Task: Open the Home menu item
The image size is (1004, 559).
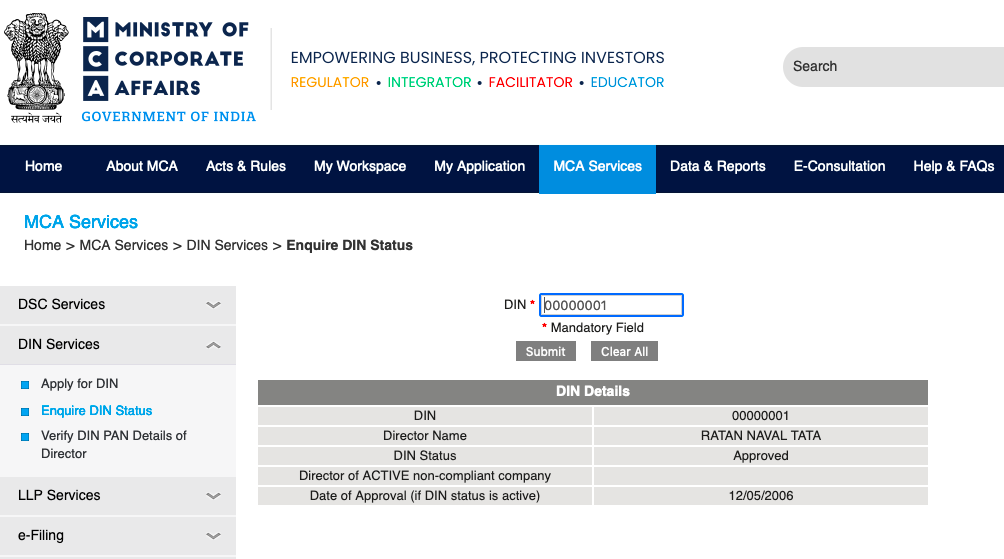Action: coord(43,167)
